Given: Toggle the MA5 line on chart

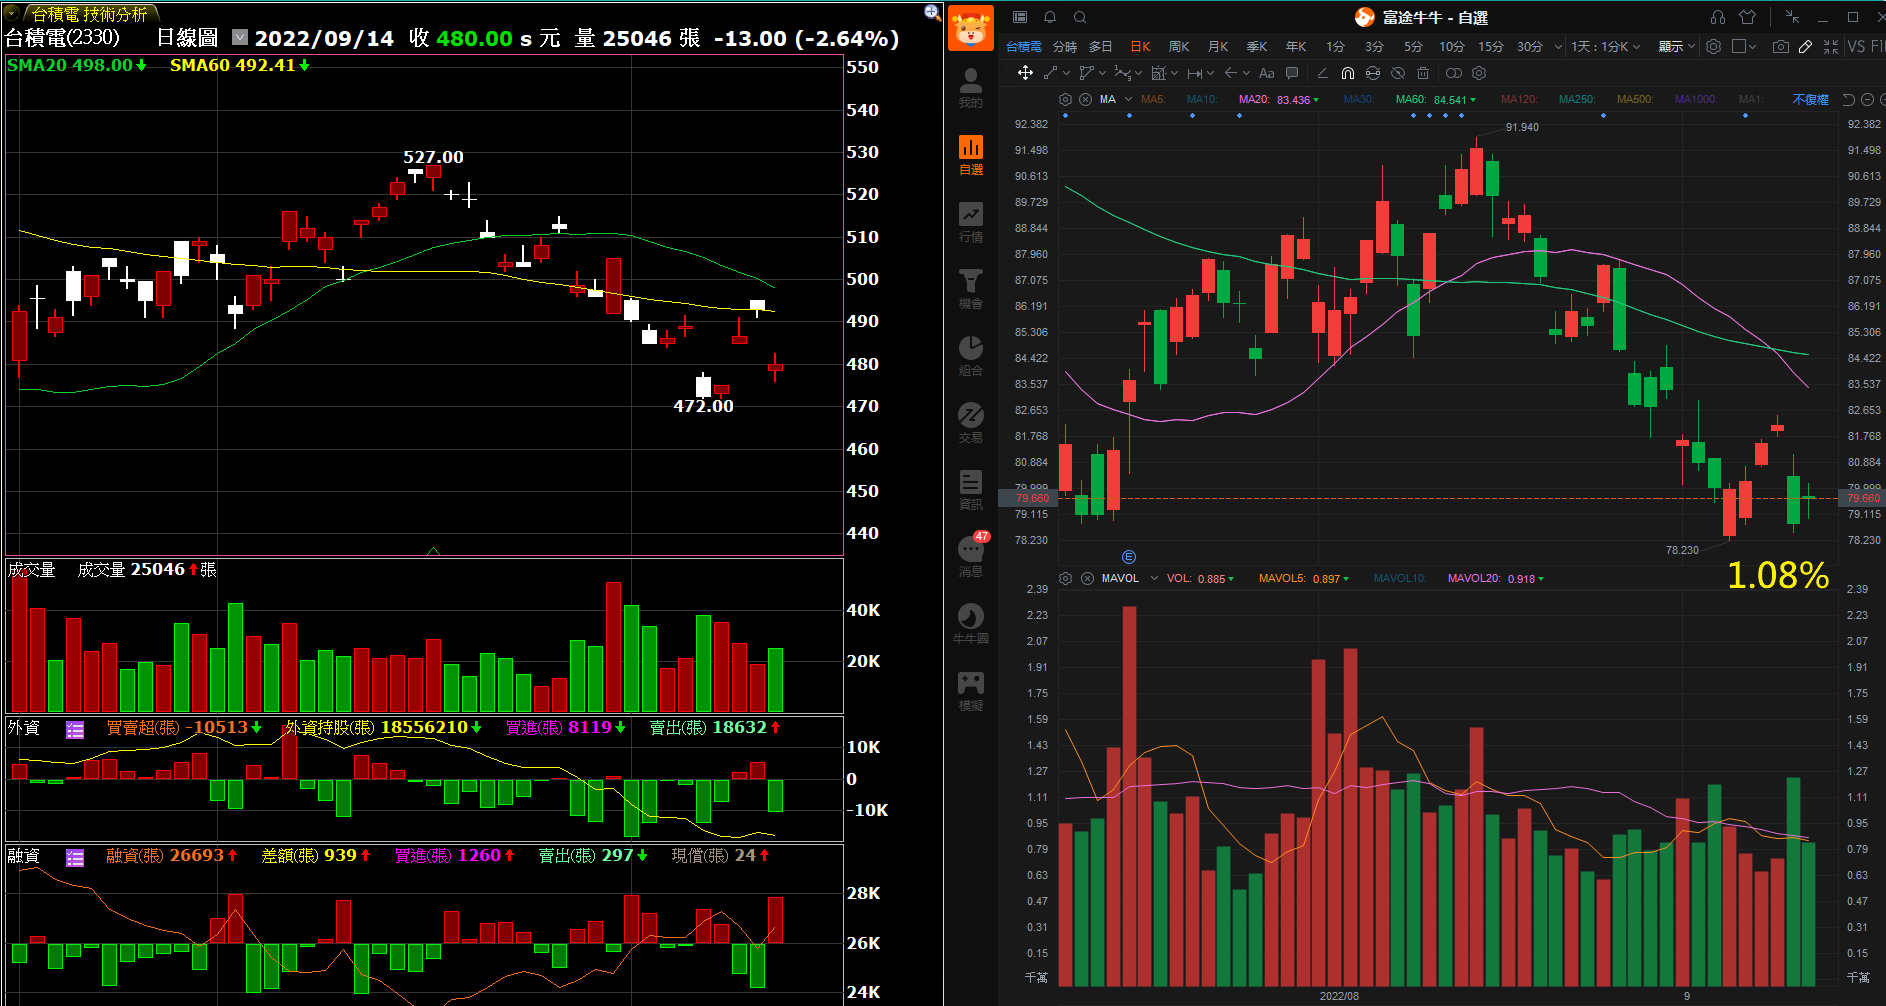Looking at the screenshot, I should pyautogui.click(x=1153, y=99).
